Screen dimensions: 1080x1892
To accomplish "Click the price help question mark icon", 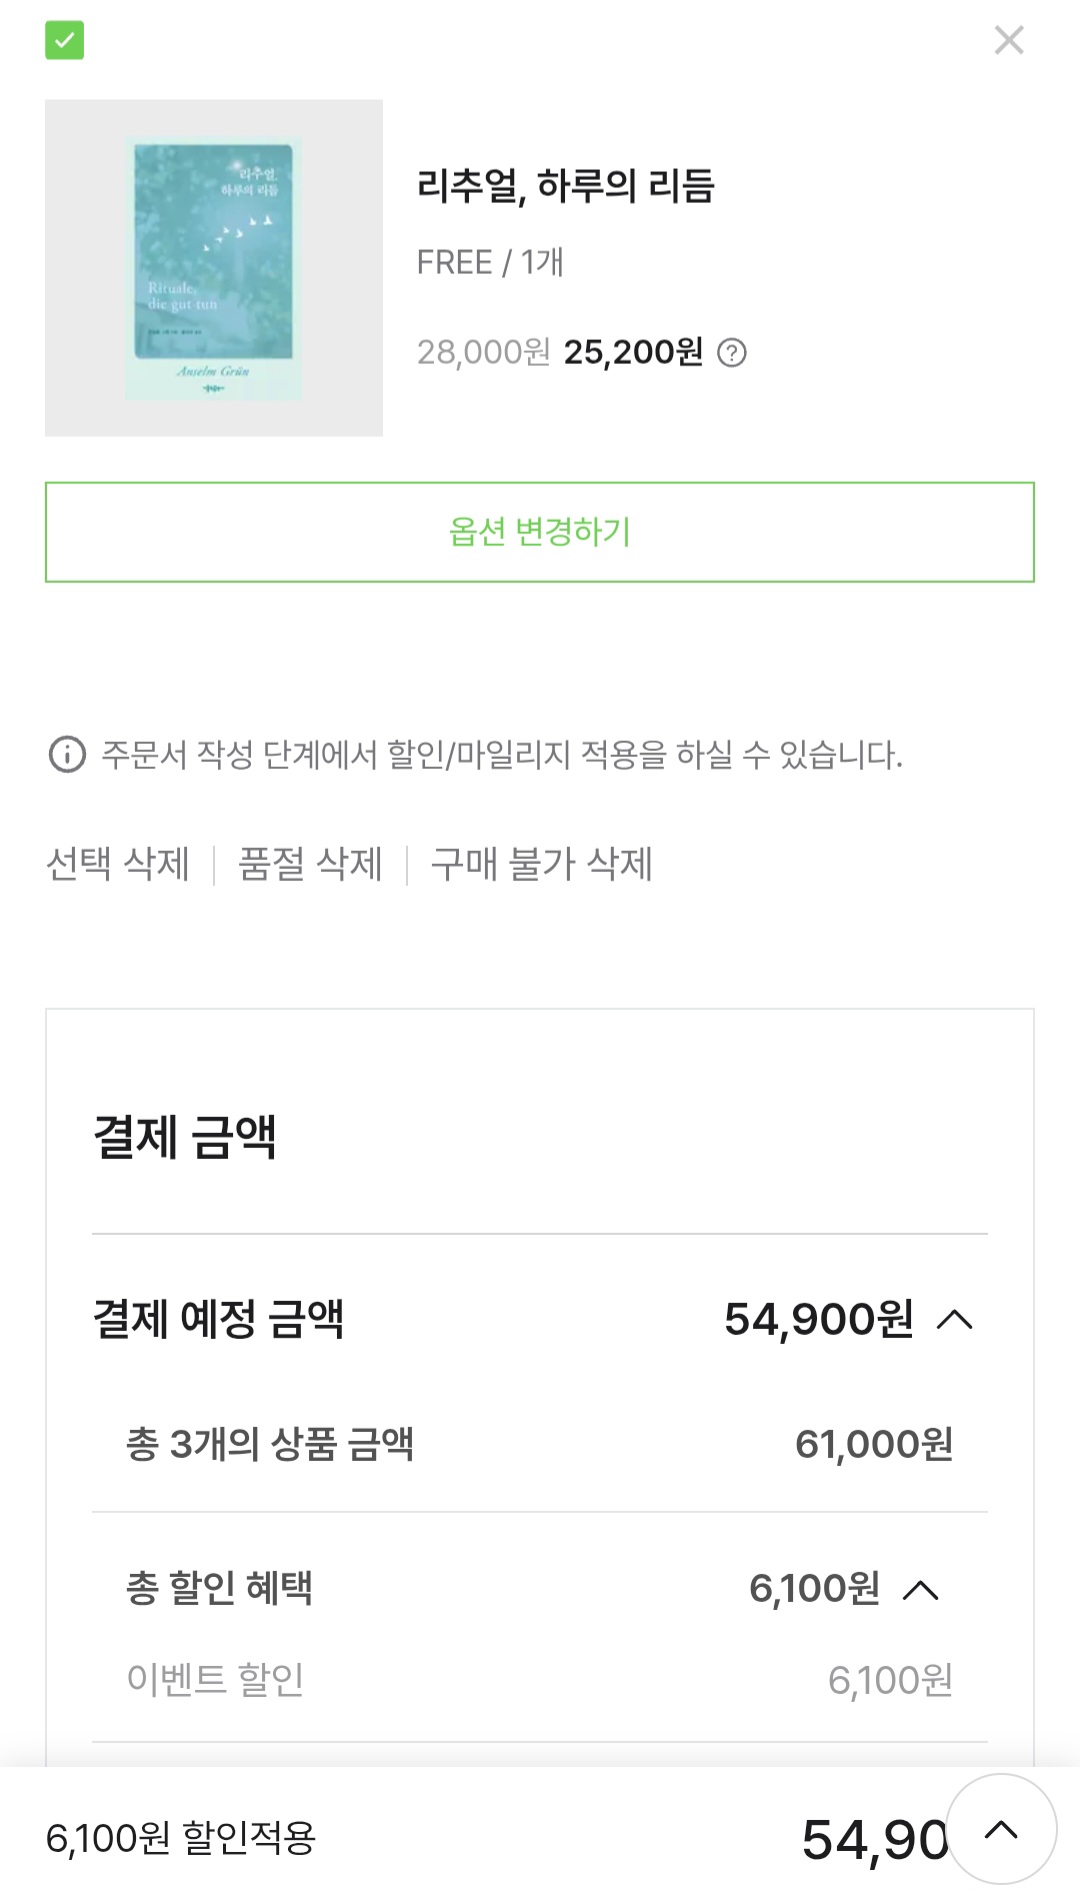I will 732,353.
